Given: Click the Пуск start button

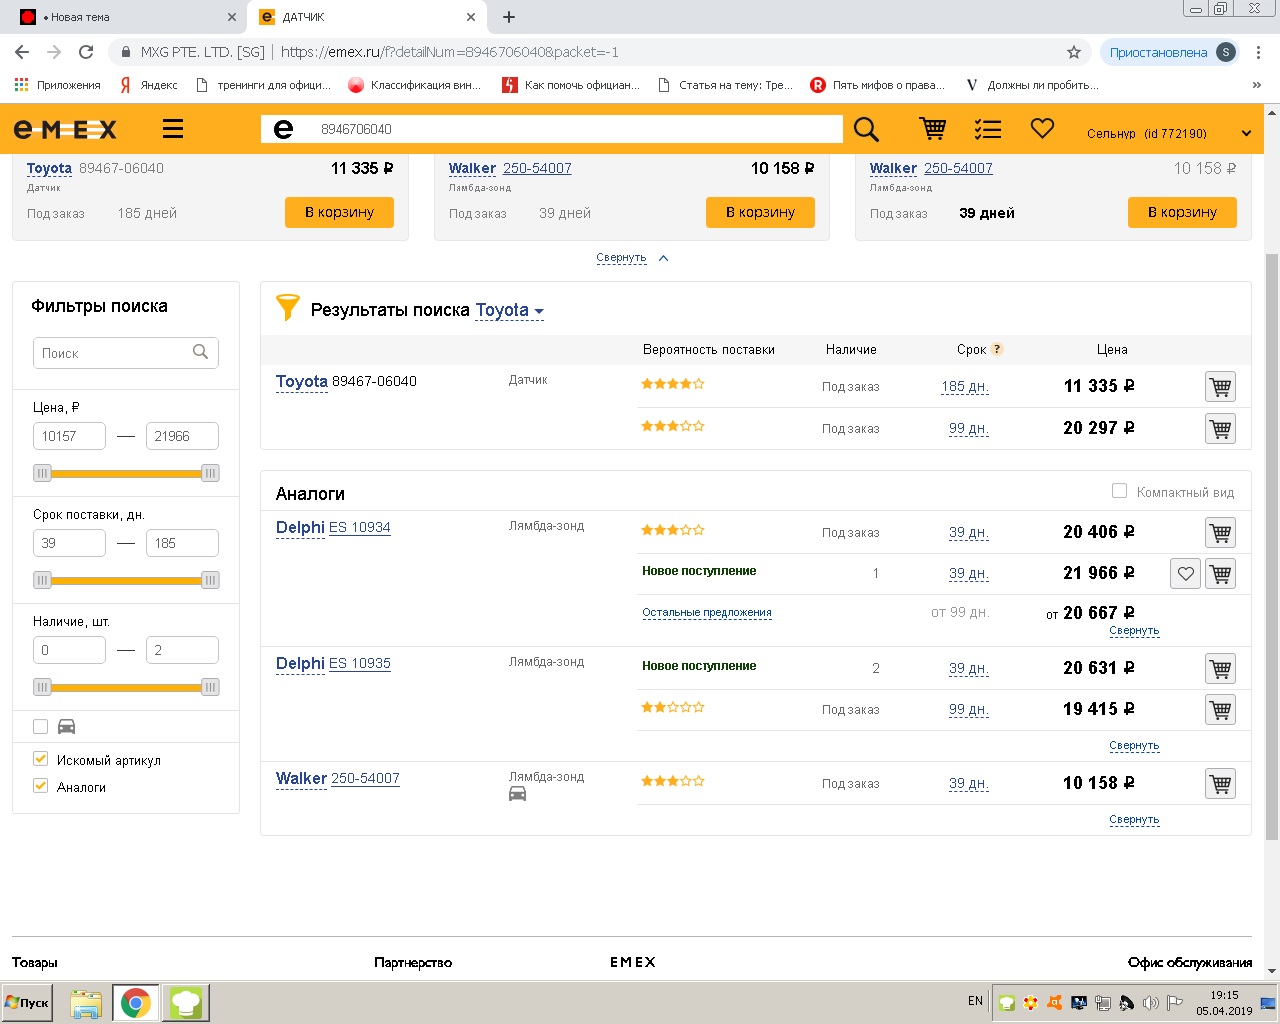Looking at the screenshot, I should [27, 1003].
